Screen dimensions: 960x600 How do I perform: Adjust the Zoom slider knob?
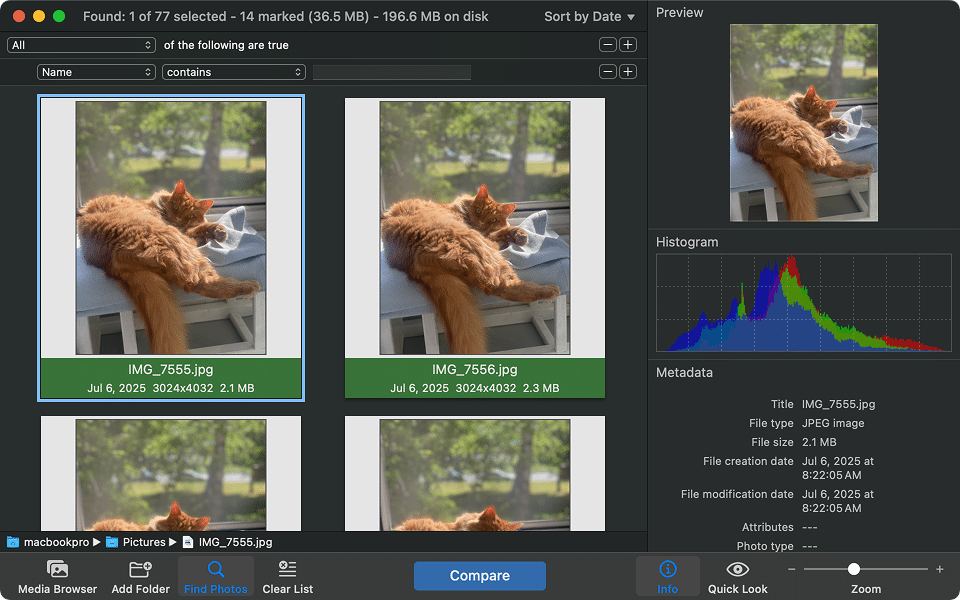(x=853, y=569)
